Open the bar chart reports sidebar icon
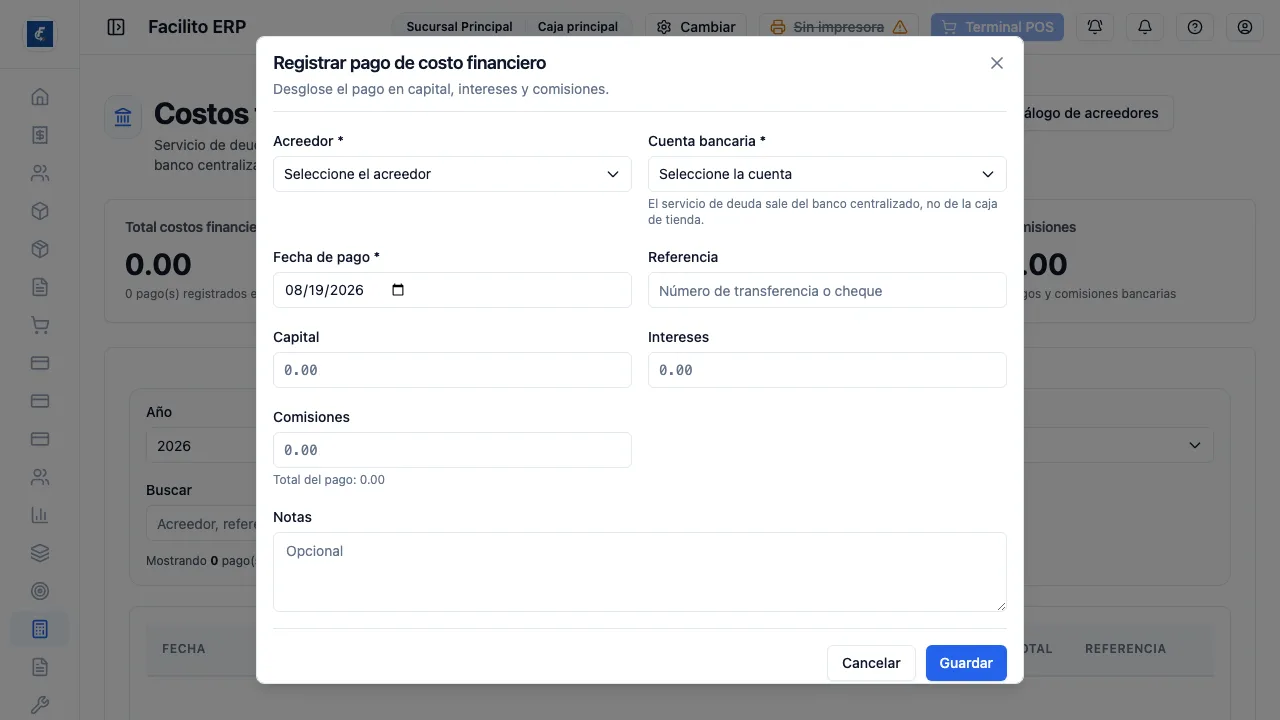Image resolution: width=1280 pixels, height=720 pixels. (40, 515)
